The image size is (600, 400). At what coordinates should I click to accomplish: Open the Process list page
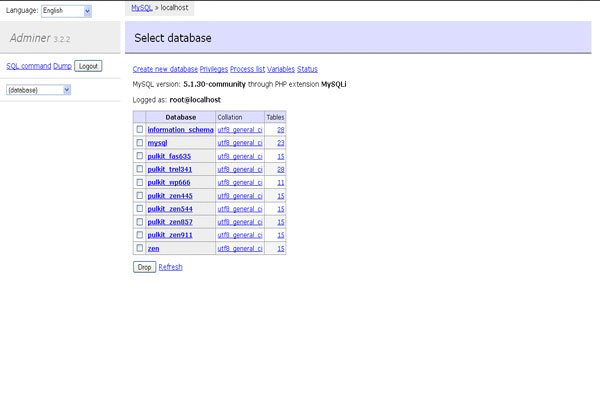coord(247,69)
